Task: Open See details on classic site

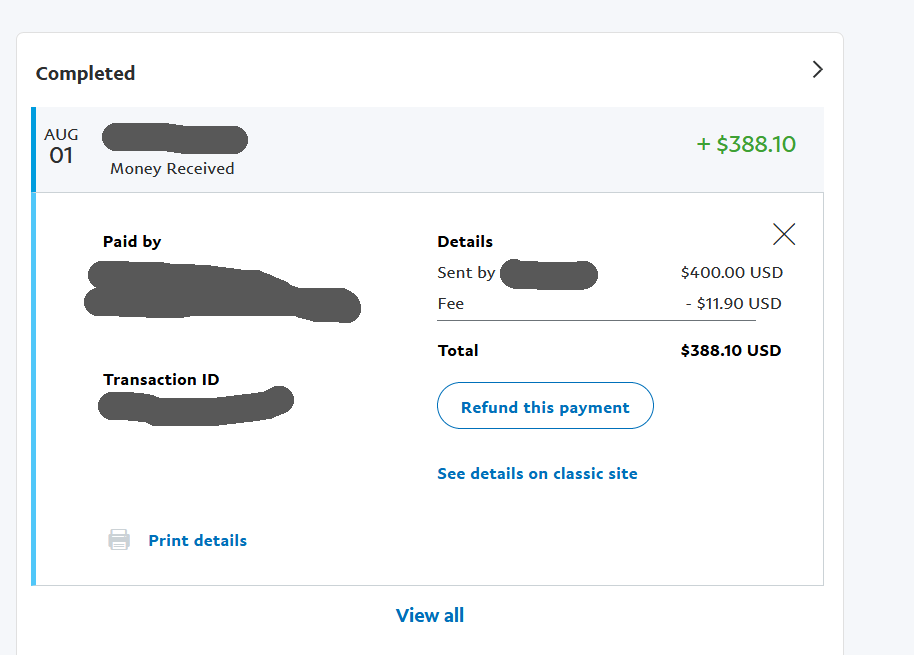Action: tap(537, 473)
